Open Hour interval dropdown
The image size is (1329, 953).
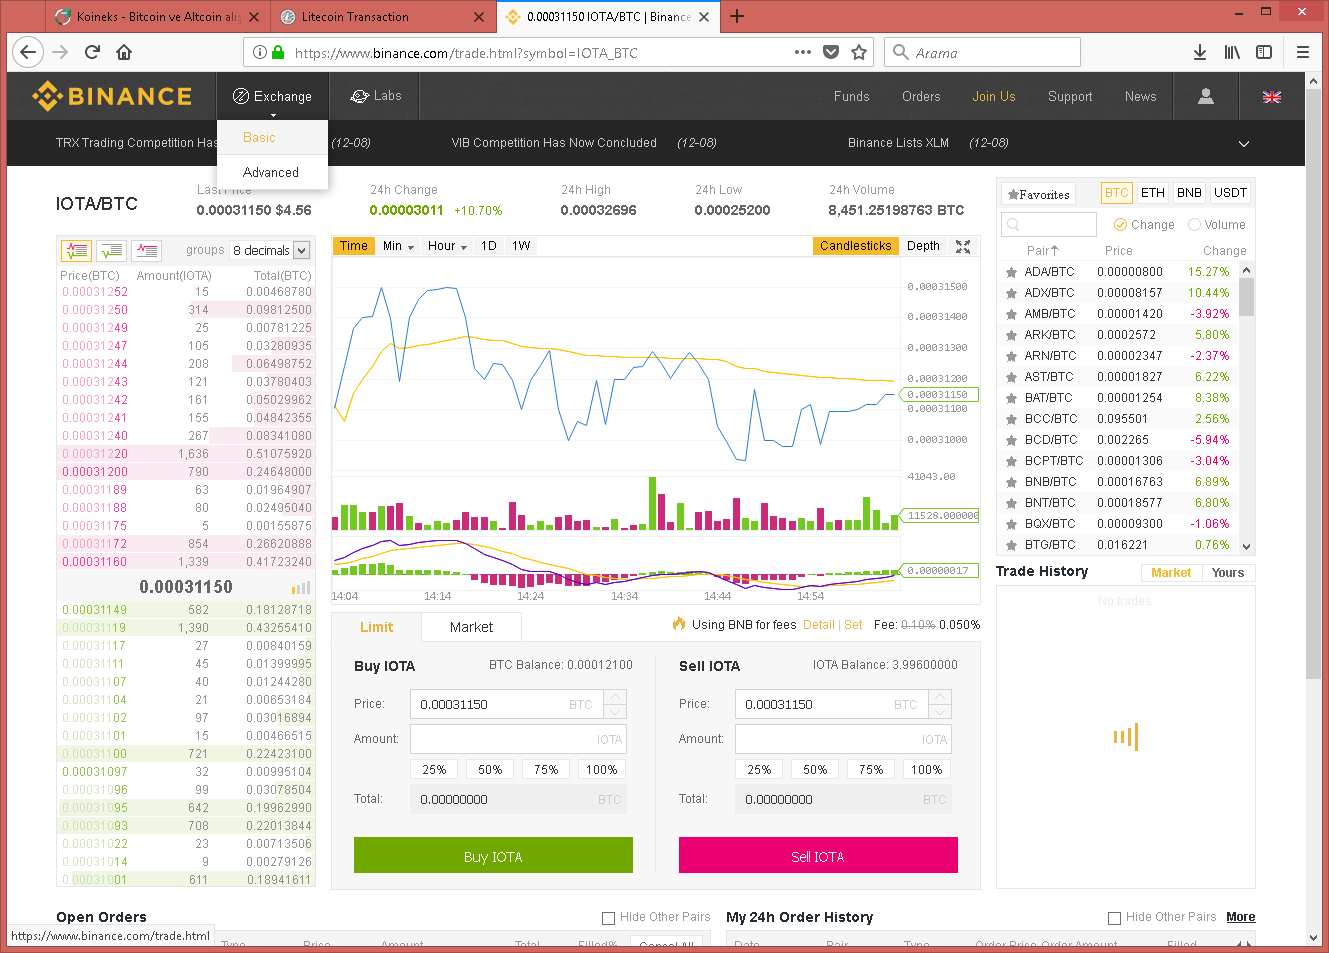447,246
